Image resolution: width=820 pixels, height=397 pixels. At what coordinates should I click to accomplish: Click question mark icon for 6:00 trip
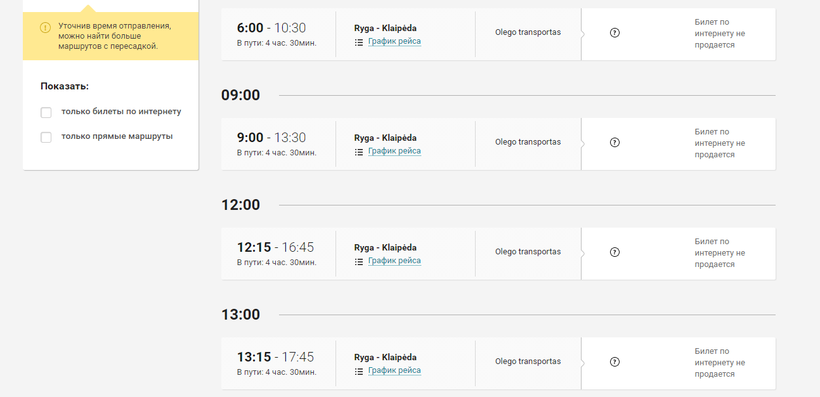(615, 32)
